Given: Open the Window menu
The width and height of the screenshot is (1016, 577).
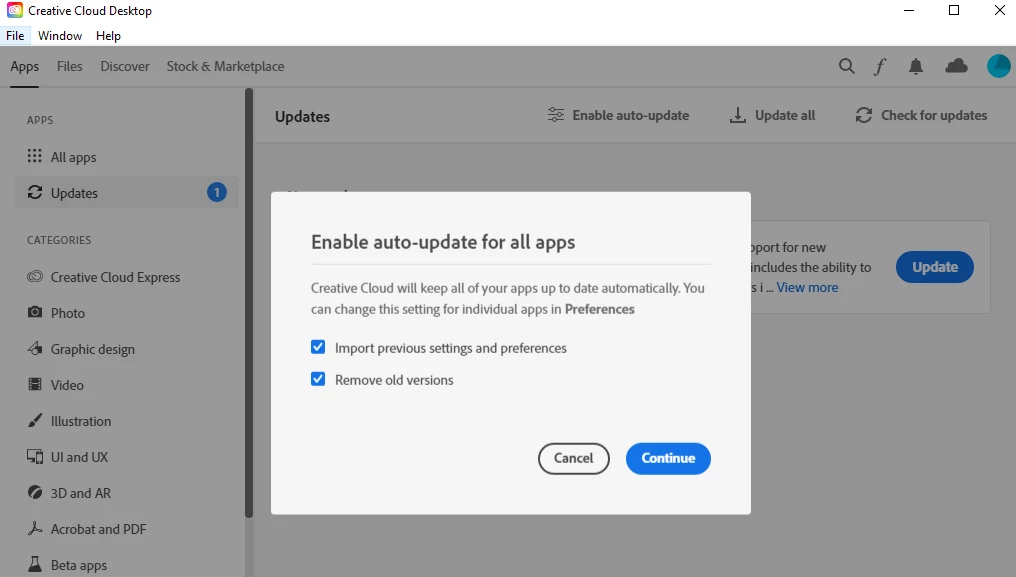Looking at the screenshot, I should [60, 36].
